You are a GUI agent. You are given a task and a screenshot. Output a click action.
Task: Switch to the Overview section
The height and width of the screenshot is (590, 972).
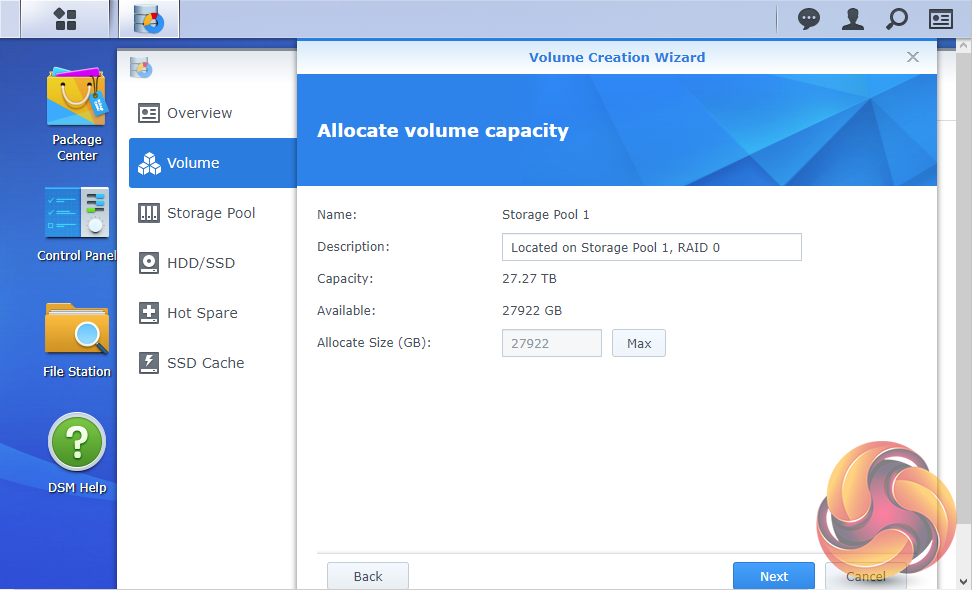[x=199, y=113]
